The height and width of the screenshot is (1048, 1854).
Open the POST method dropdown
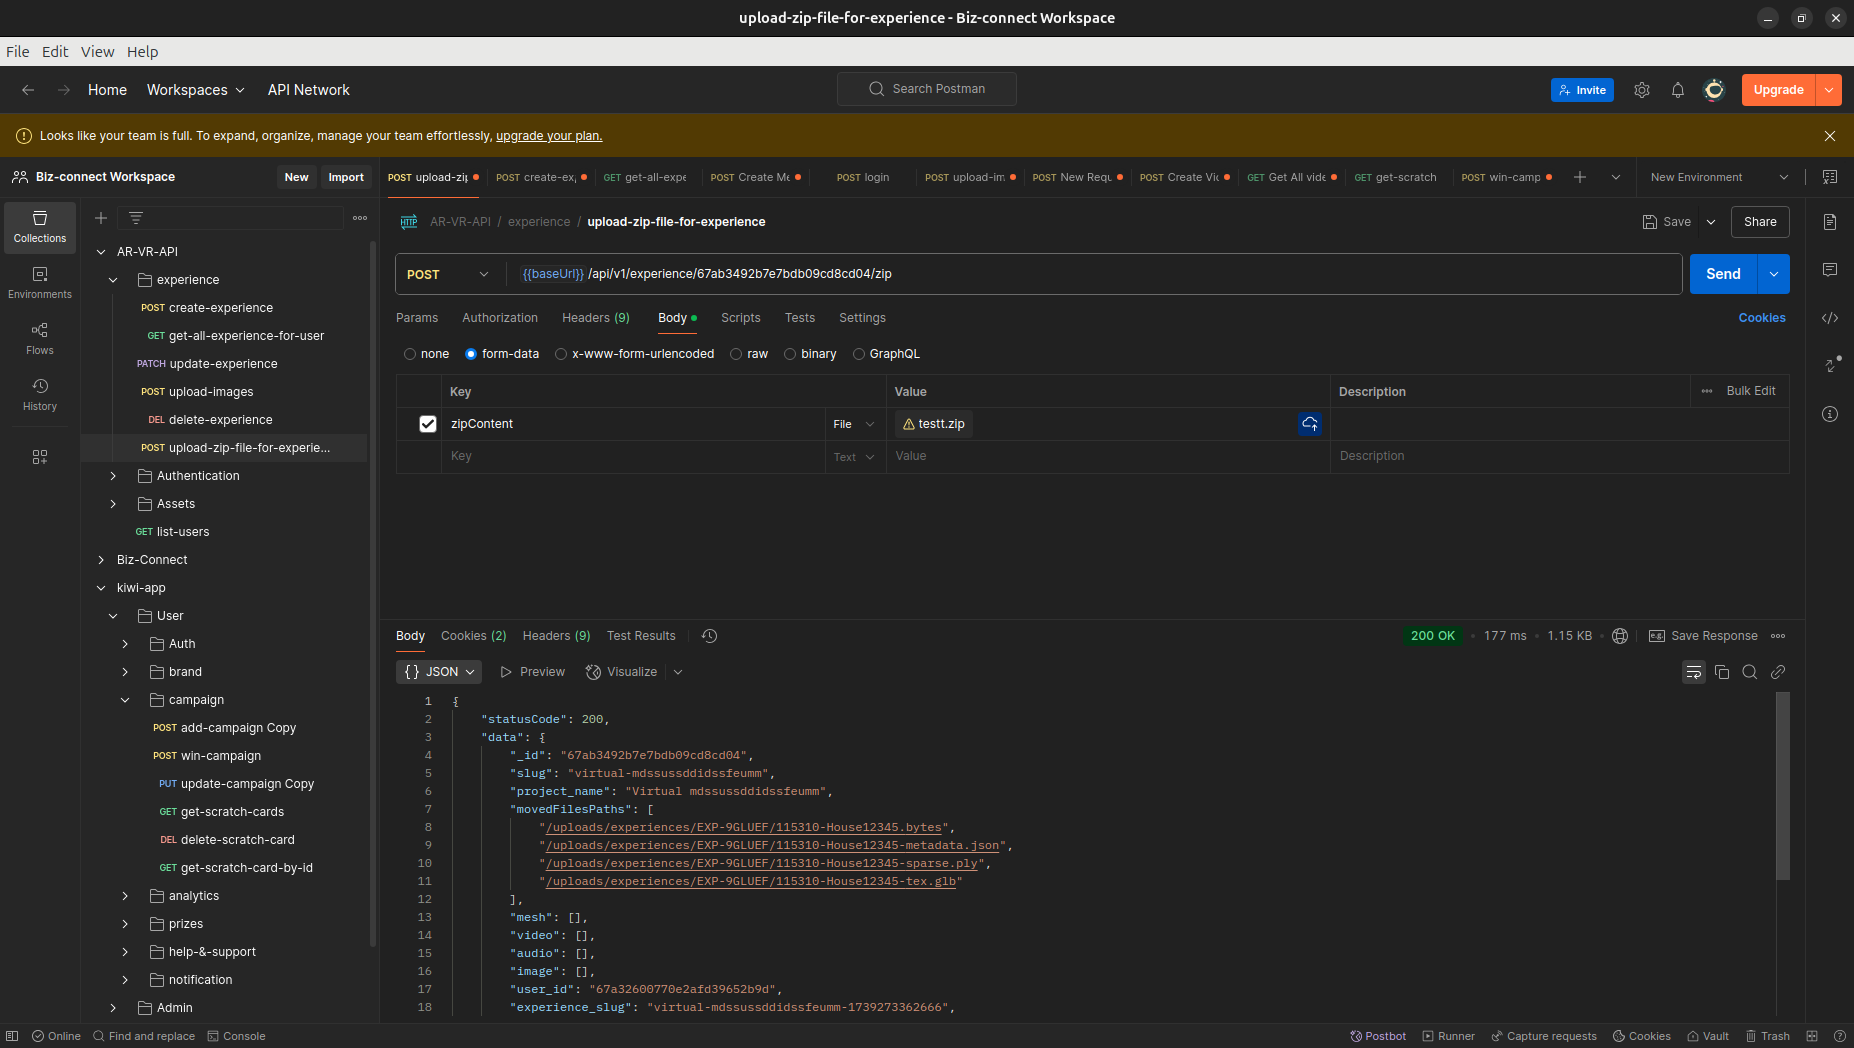(448, 274)
